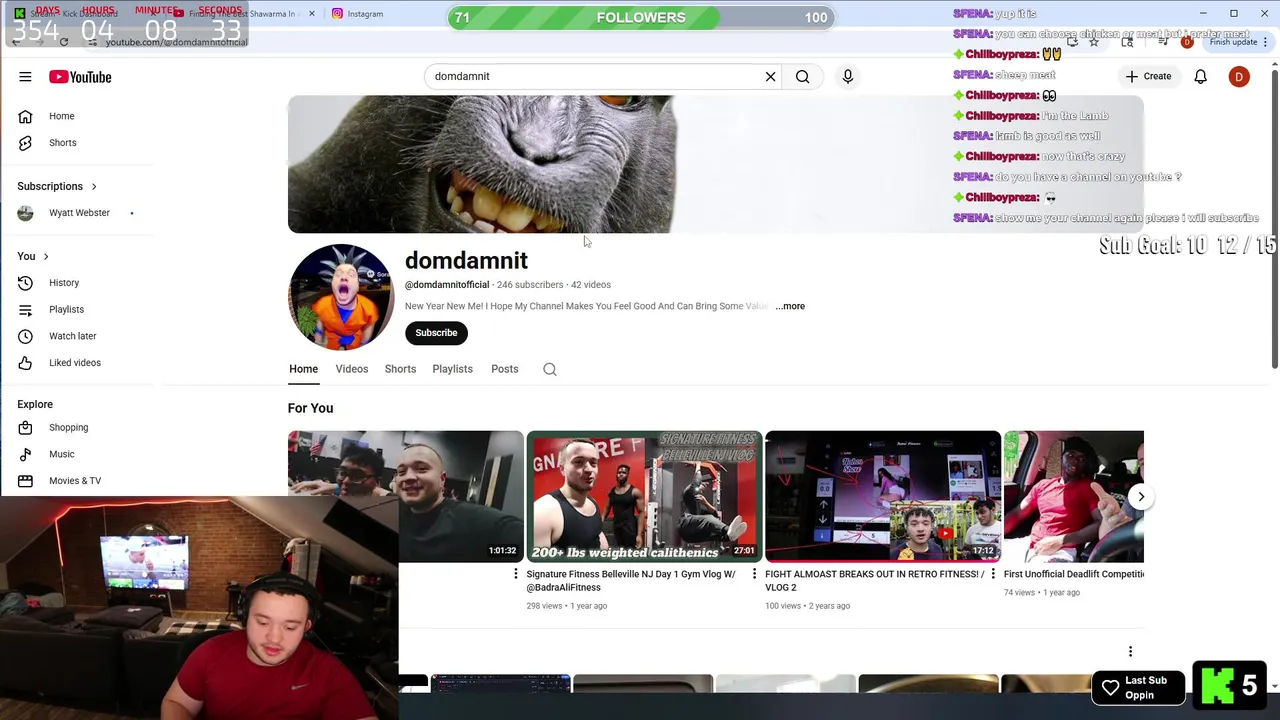The height and width of the screenshot is (720, 1280).
Task: Select the channel Playlists tab
Action: pyautogui.click(x=452, y=369)
